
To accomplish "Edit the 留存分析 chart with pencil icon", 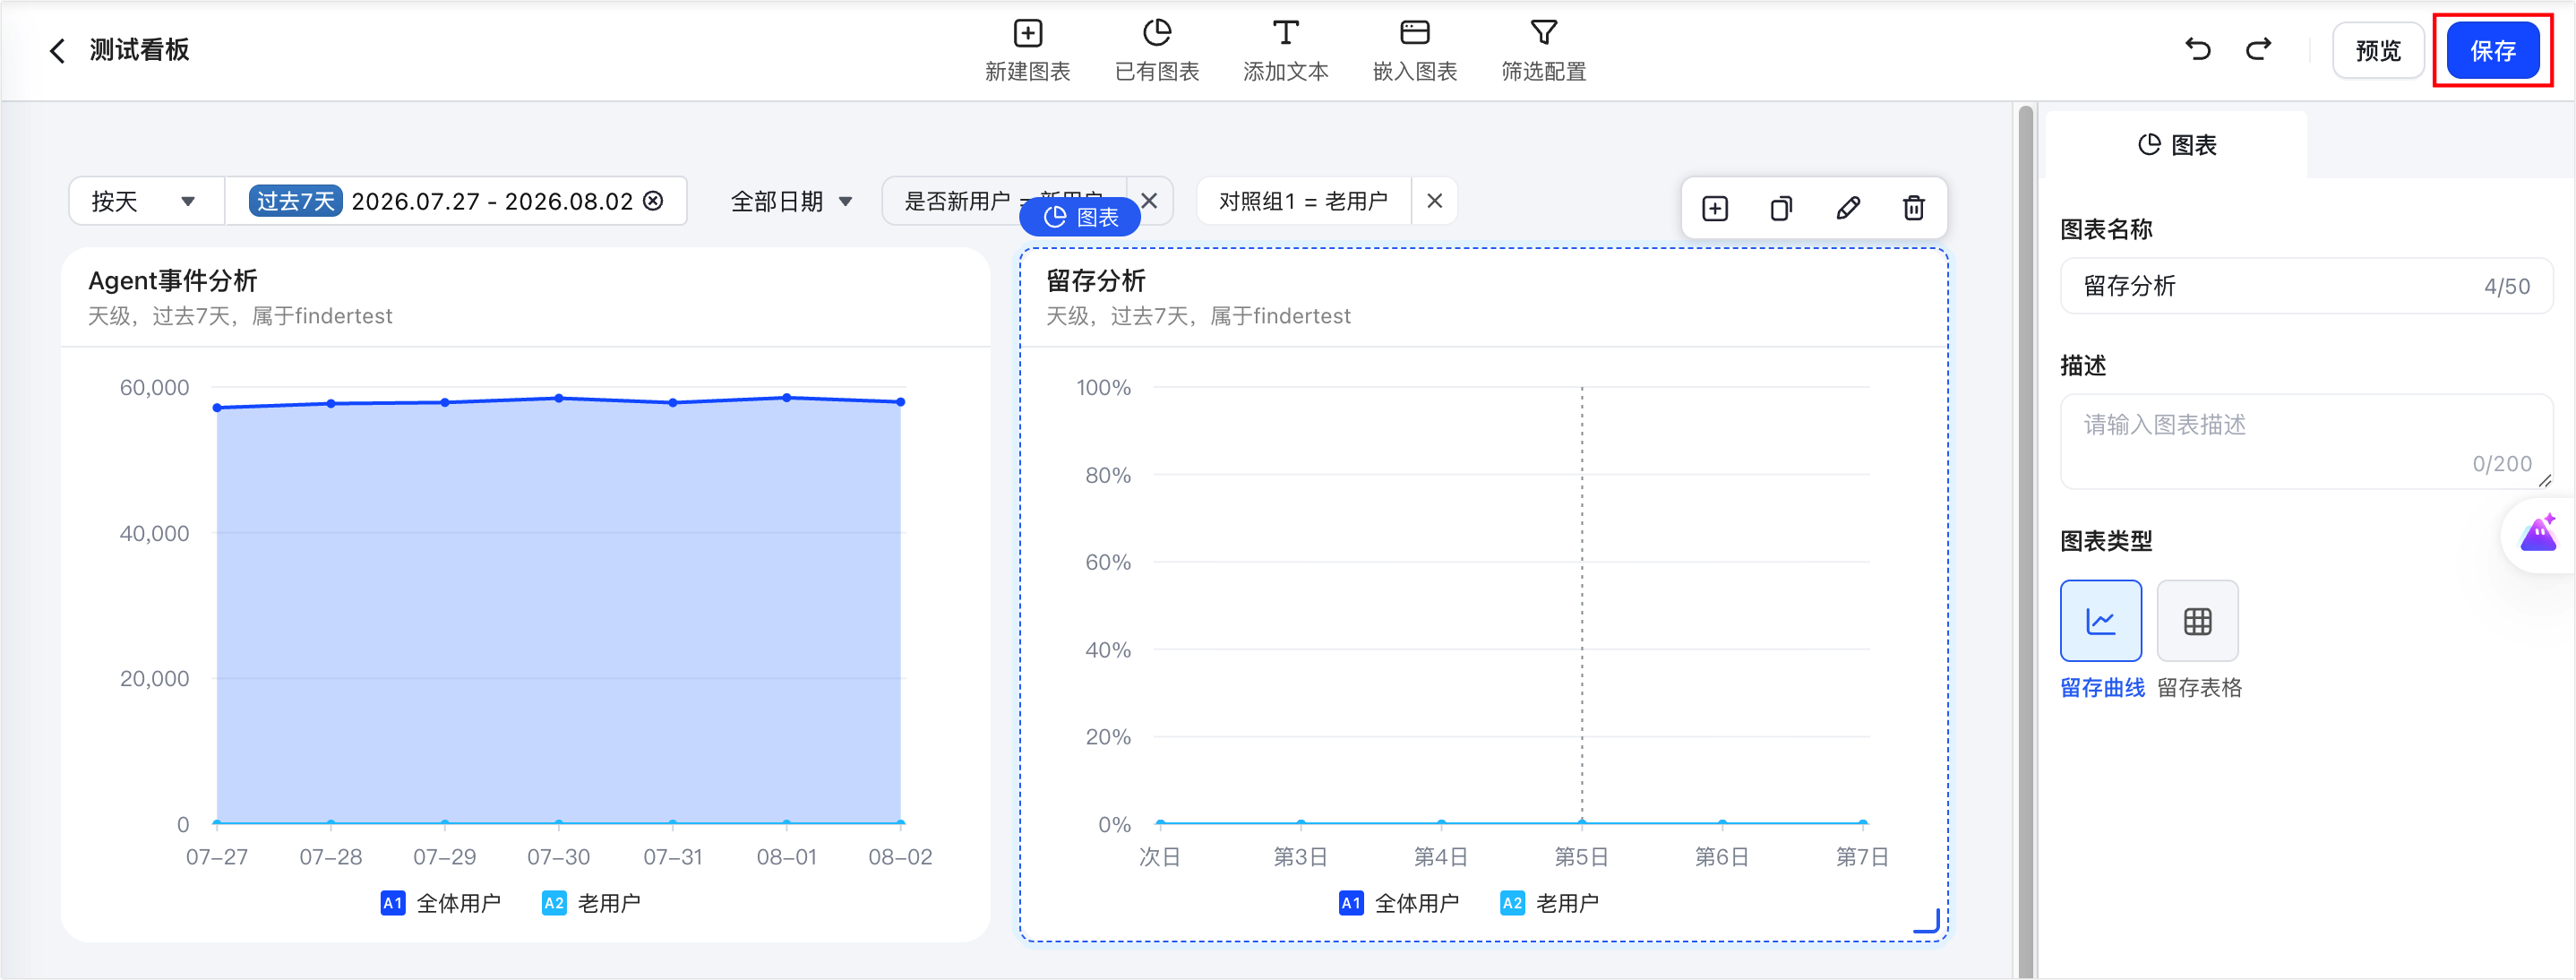I will pos(1847,208).
